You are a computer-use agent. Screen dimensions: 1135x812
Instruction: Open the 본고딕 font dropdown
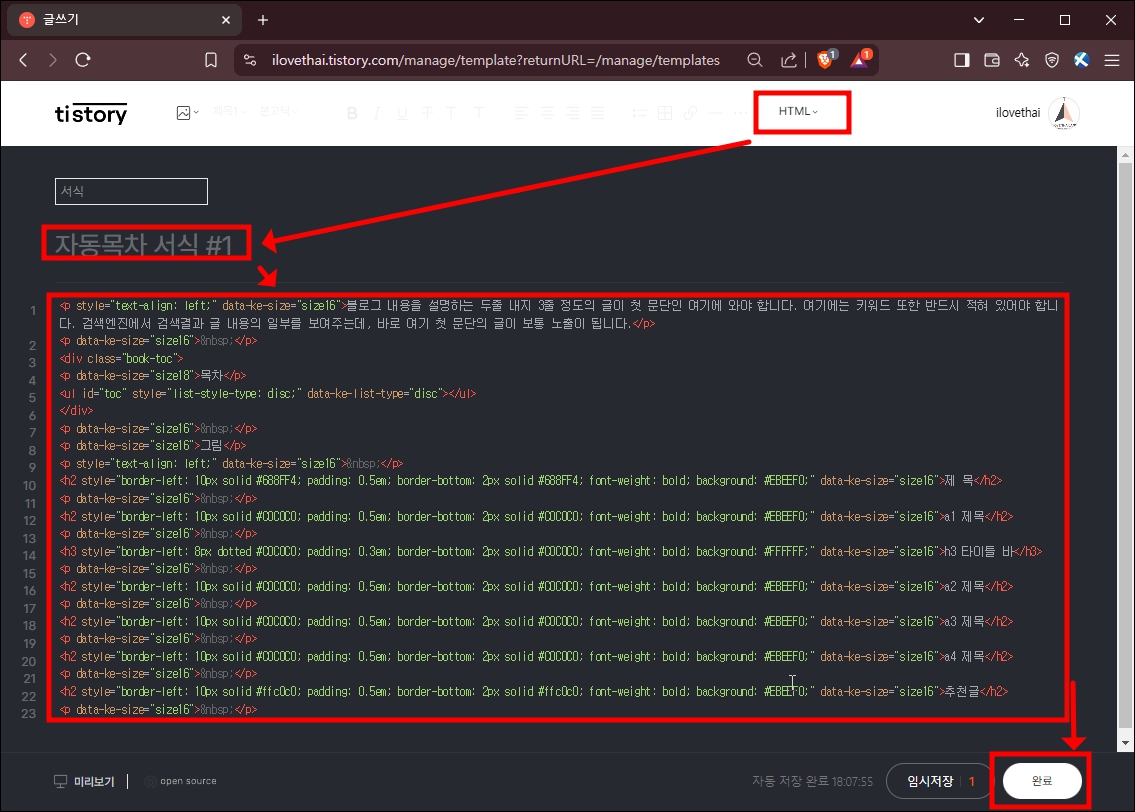(x=279, y=111)
